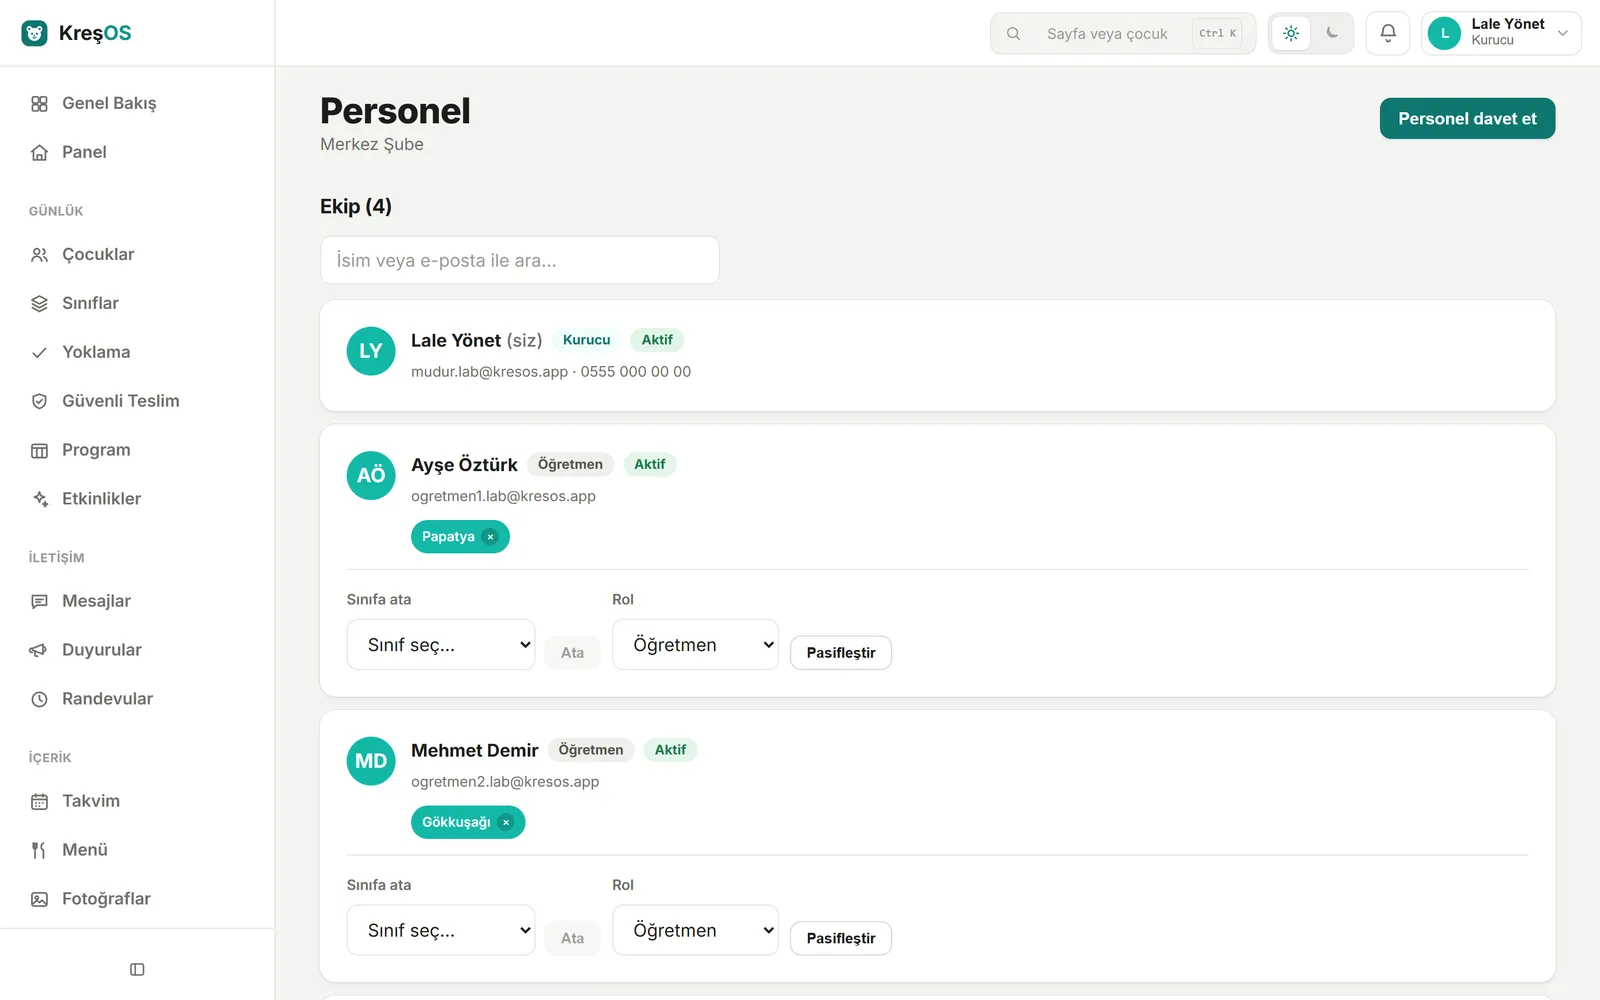Click Ata button in Mehmet Demir's card
The image size is (1600, 1000).
click(572, 938)
